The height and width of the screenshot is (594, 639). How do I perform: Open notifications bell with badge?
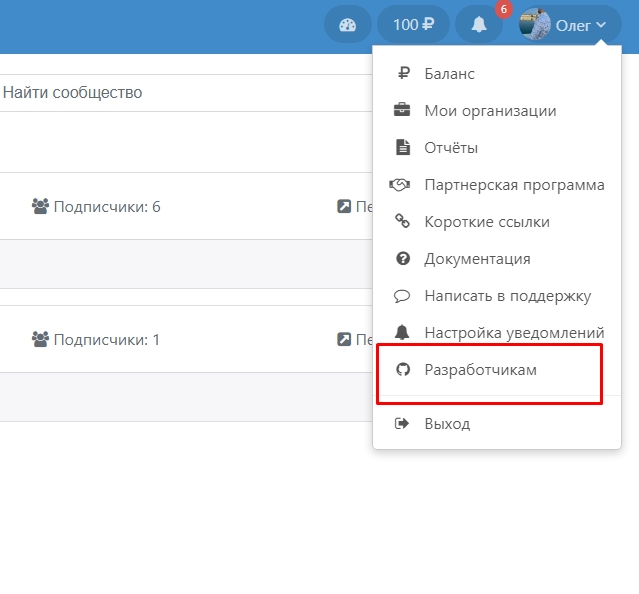coord(479,25)
